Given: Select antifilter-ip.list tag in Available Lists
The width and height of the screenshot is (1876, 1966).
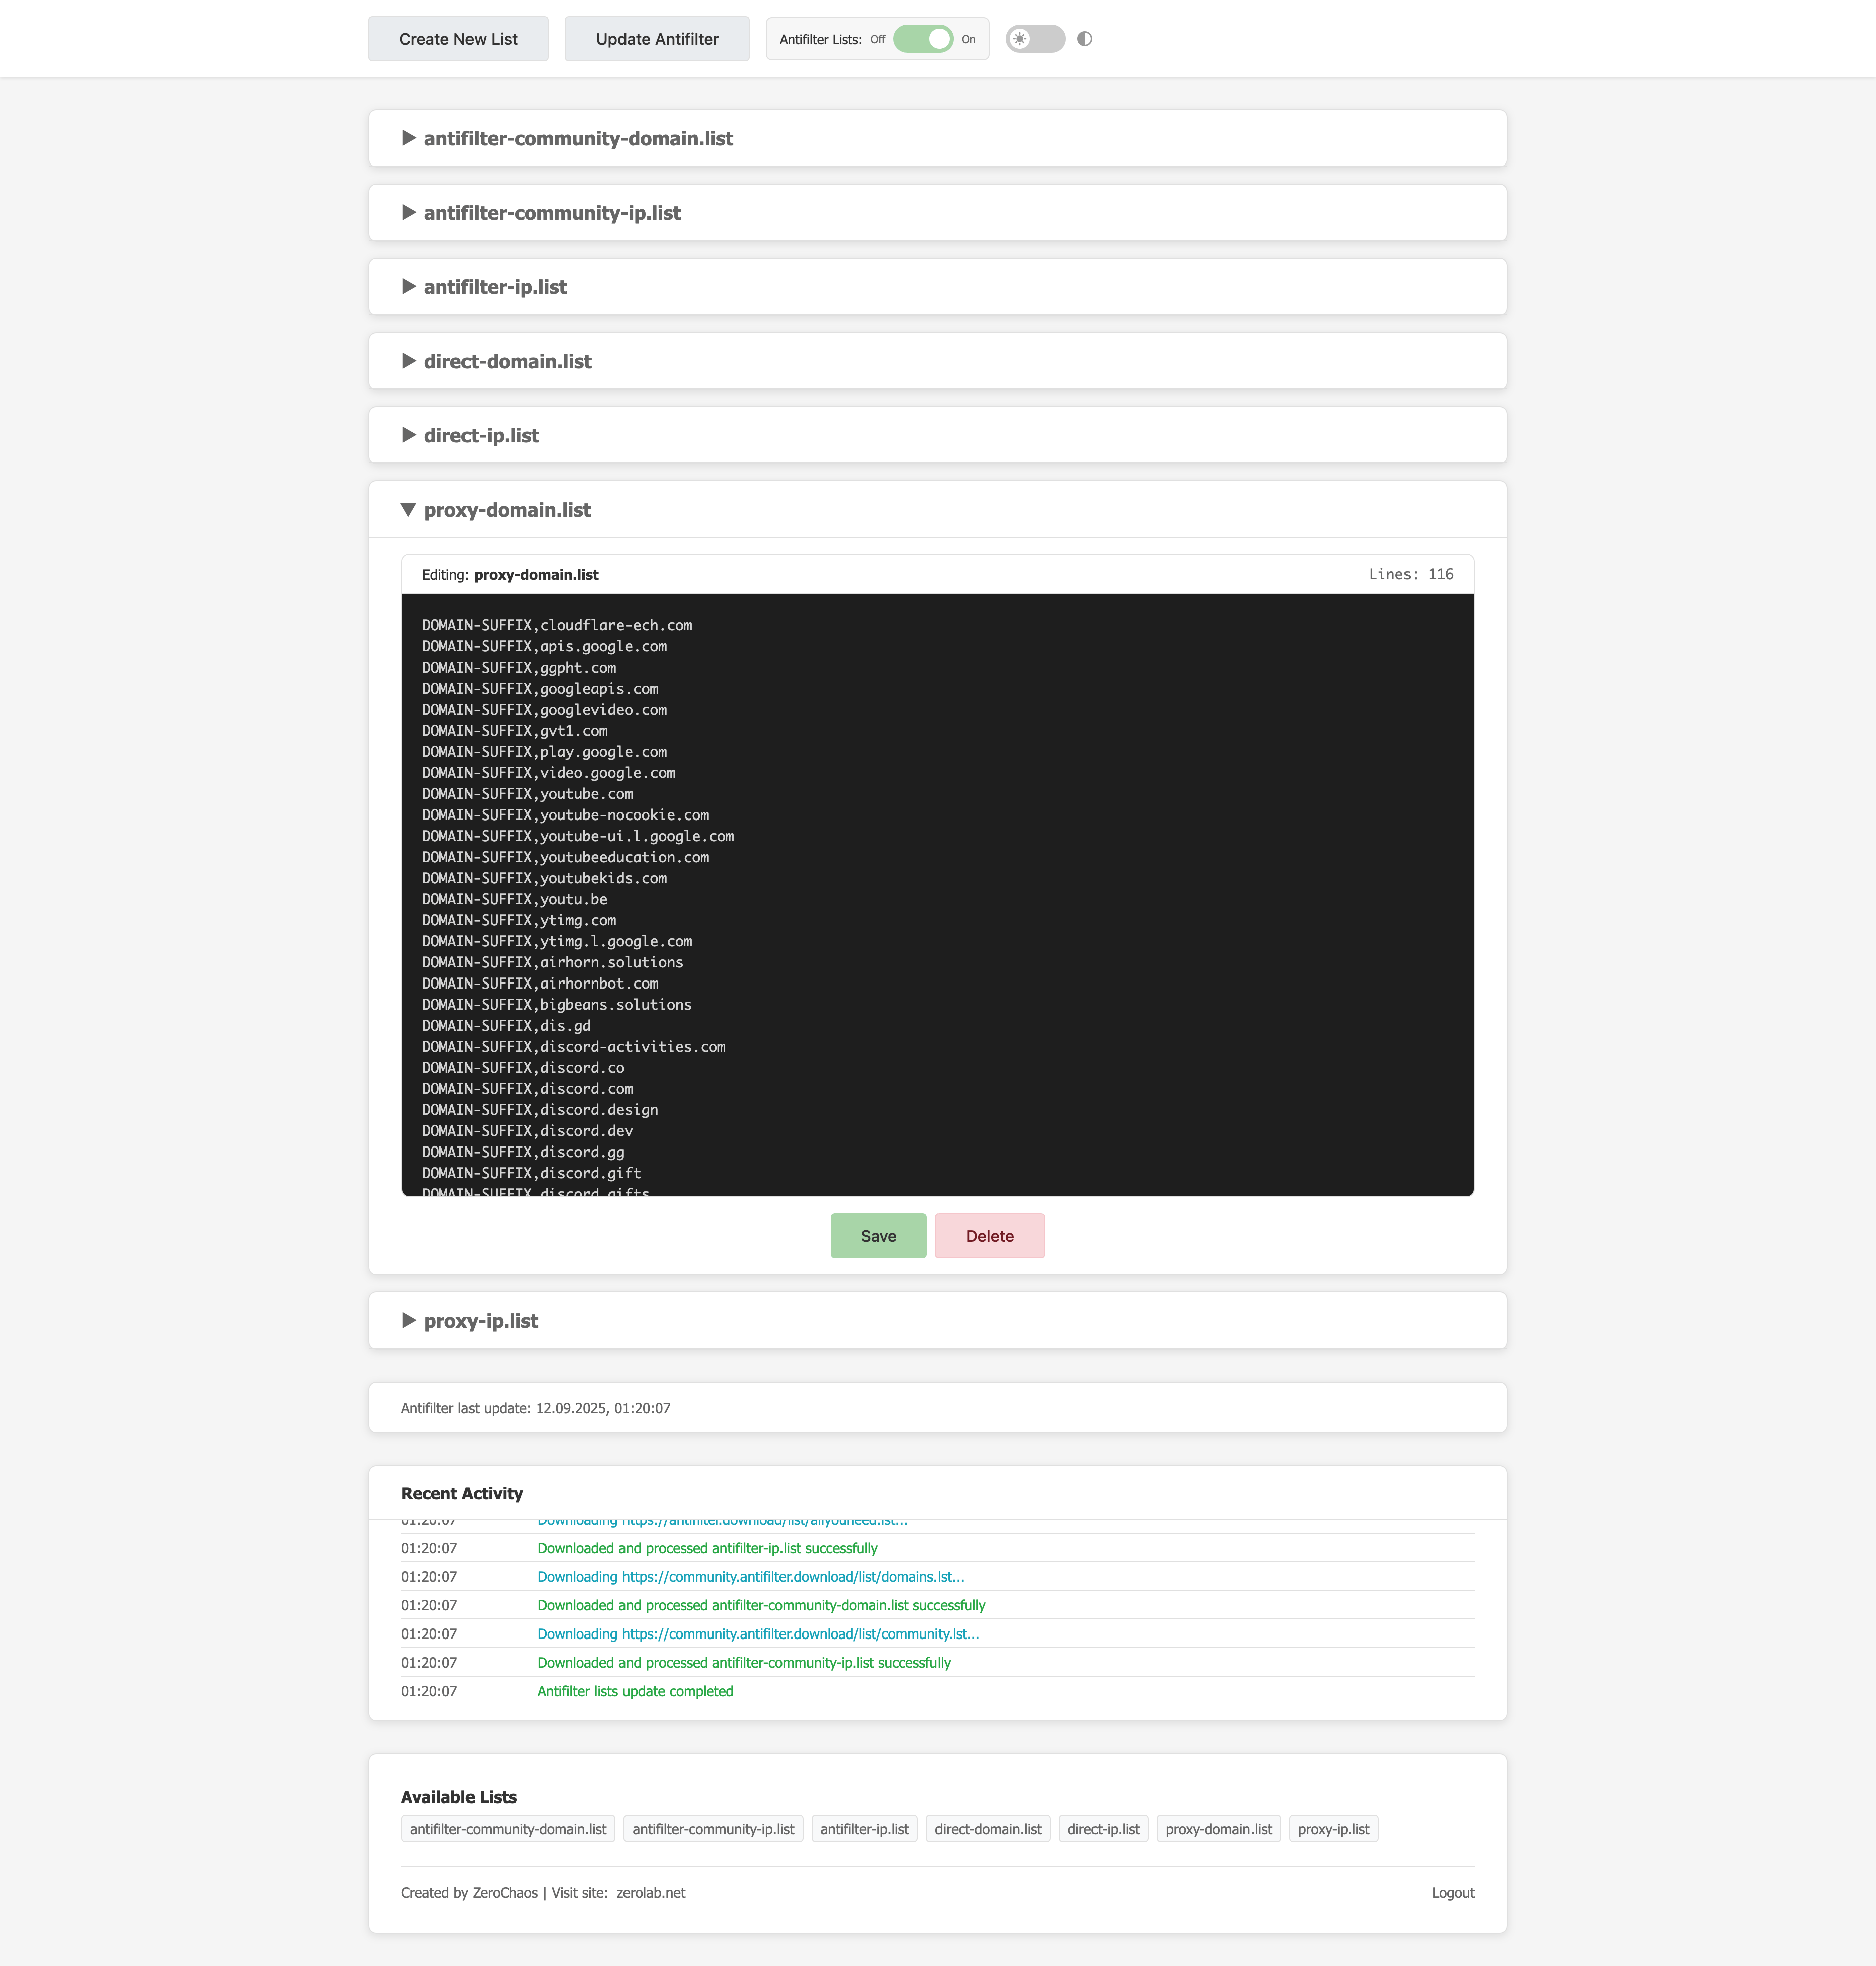Looking at the screenshot, I should (x=864, y=1829).
